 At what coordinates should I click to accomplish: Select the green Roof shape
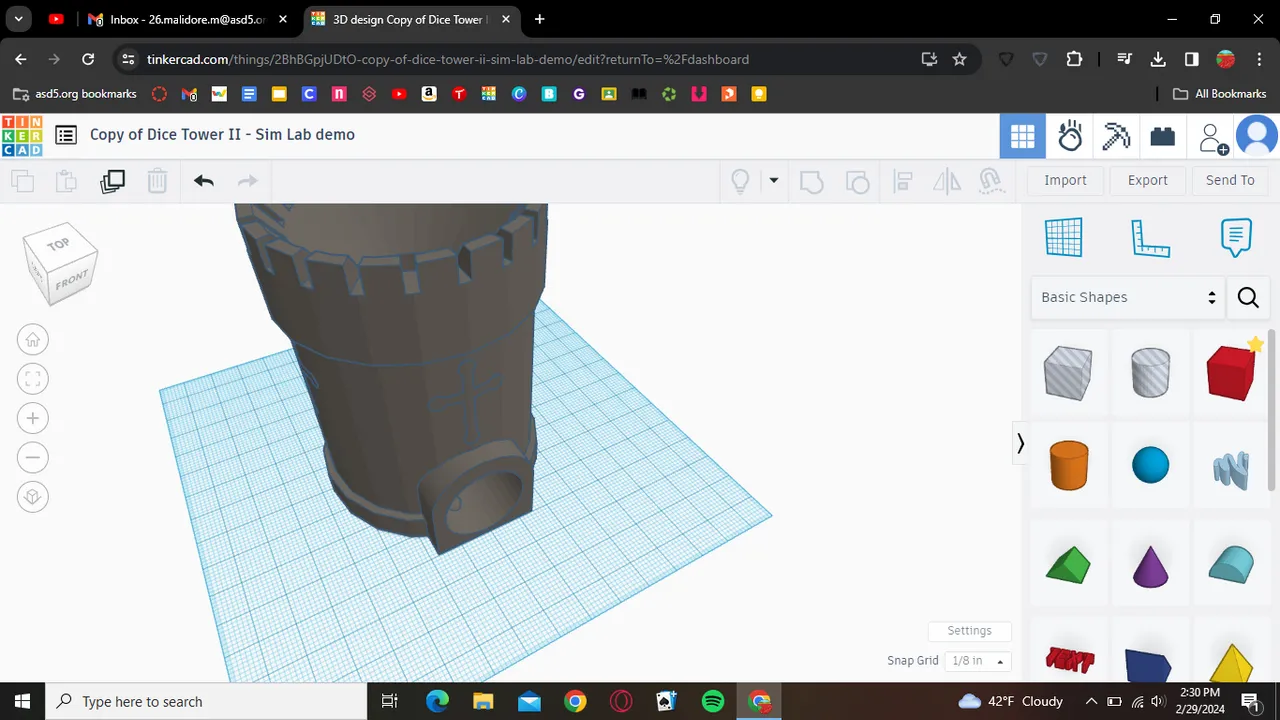click(1068, 564)
